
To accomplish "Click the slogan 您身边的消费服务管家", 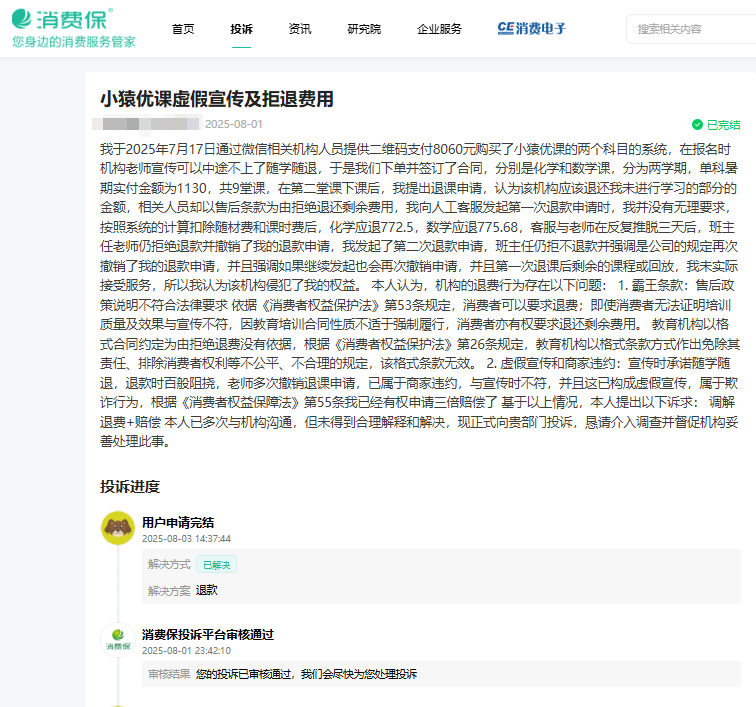I will point(74,42).
